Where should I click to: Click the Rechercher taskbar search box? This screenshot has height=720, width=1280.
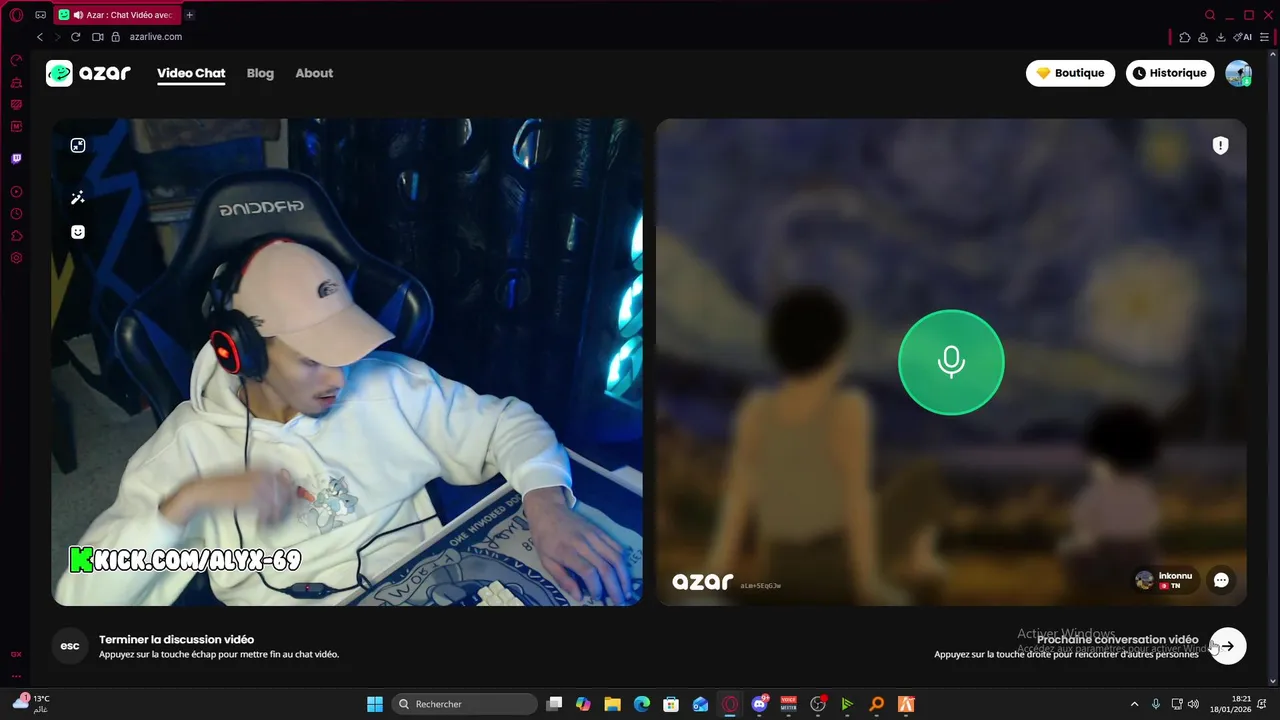[x=465, y=704]
